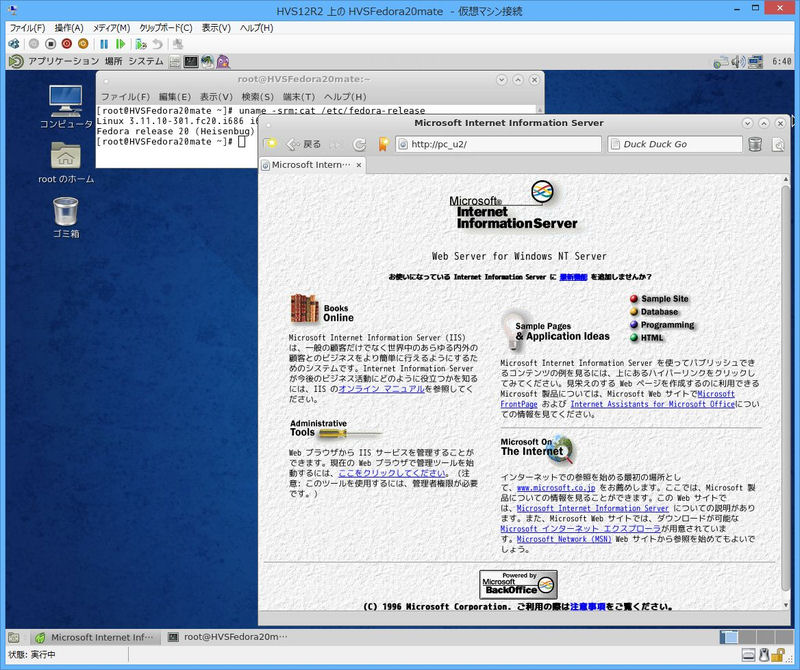Follow the Microsoft Network (MSN) link
The height and width of the screenshot is (670, 800).
pyautogui.click(x=564, y=539)
